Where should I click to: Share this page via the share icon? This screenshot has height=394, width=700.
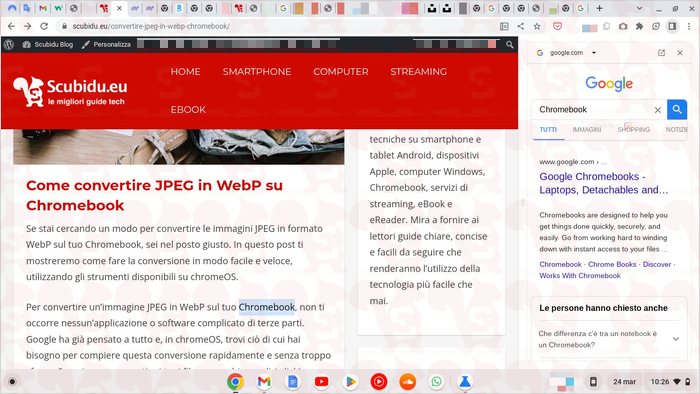pos(521,26)
